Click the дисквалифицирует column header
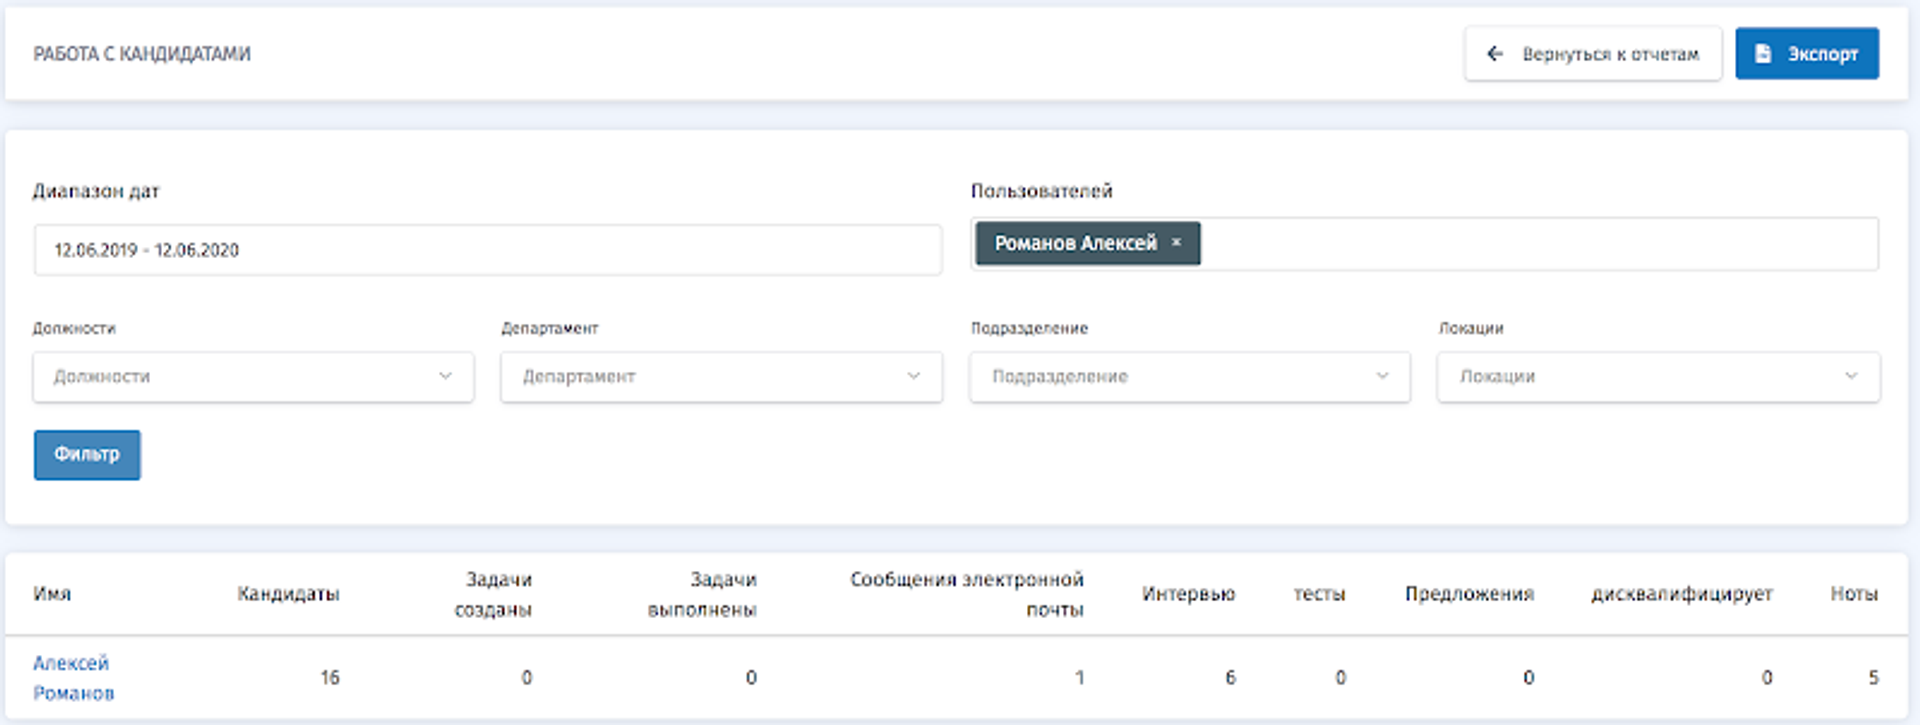This screenshot has height=725, width=1920. tap(1682, 594)
